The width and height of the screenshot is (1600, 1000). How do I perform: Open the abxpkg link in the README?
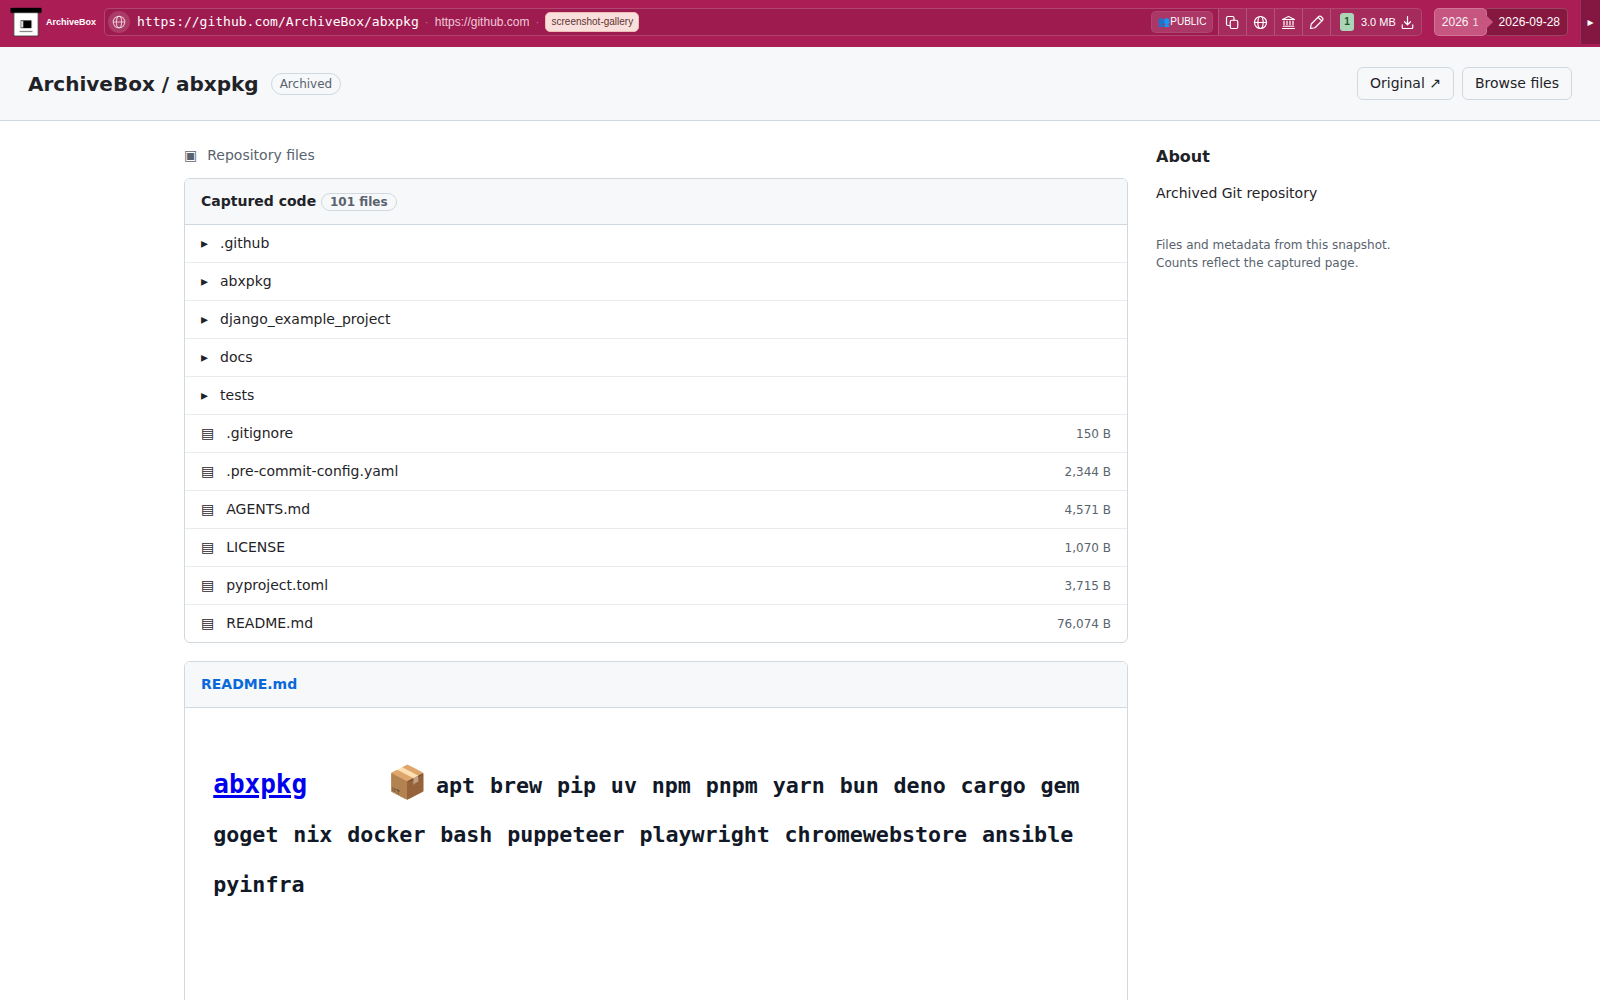pos(260,784)
